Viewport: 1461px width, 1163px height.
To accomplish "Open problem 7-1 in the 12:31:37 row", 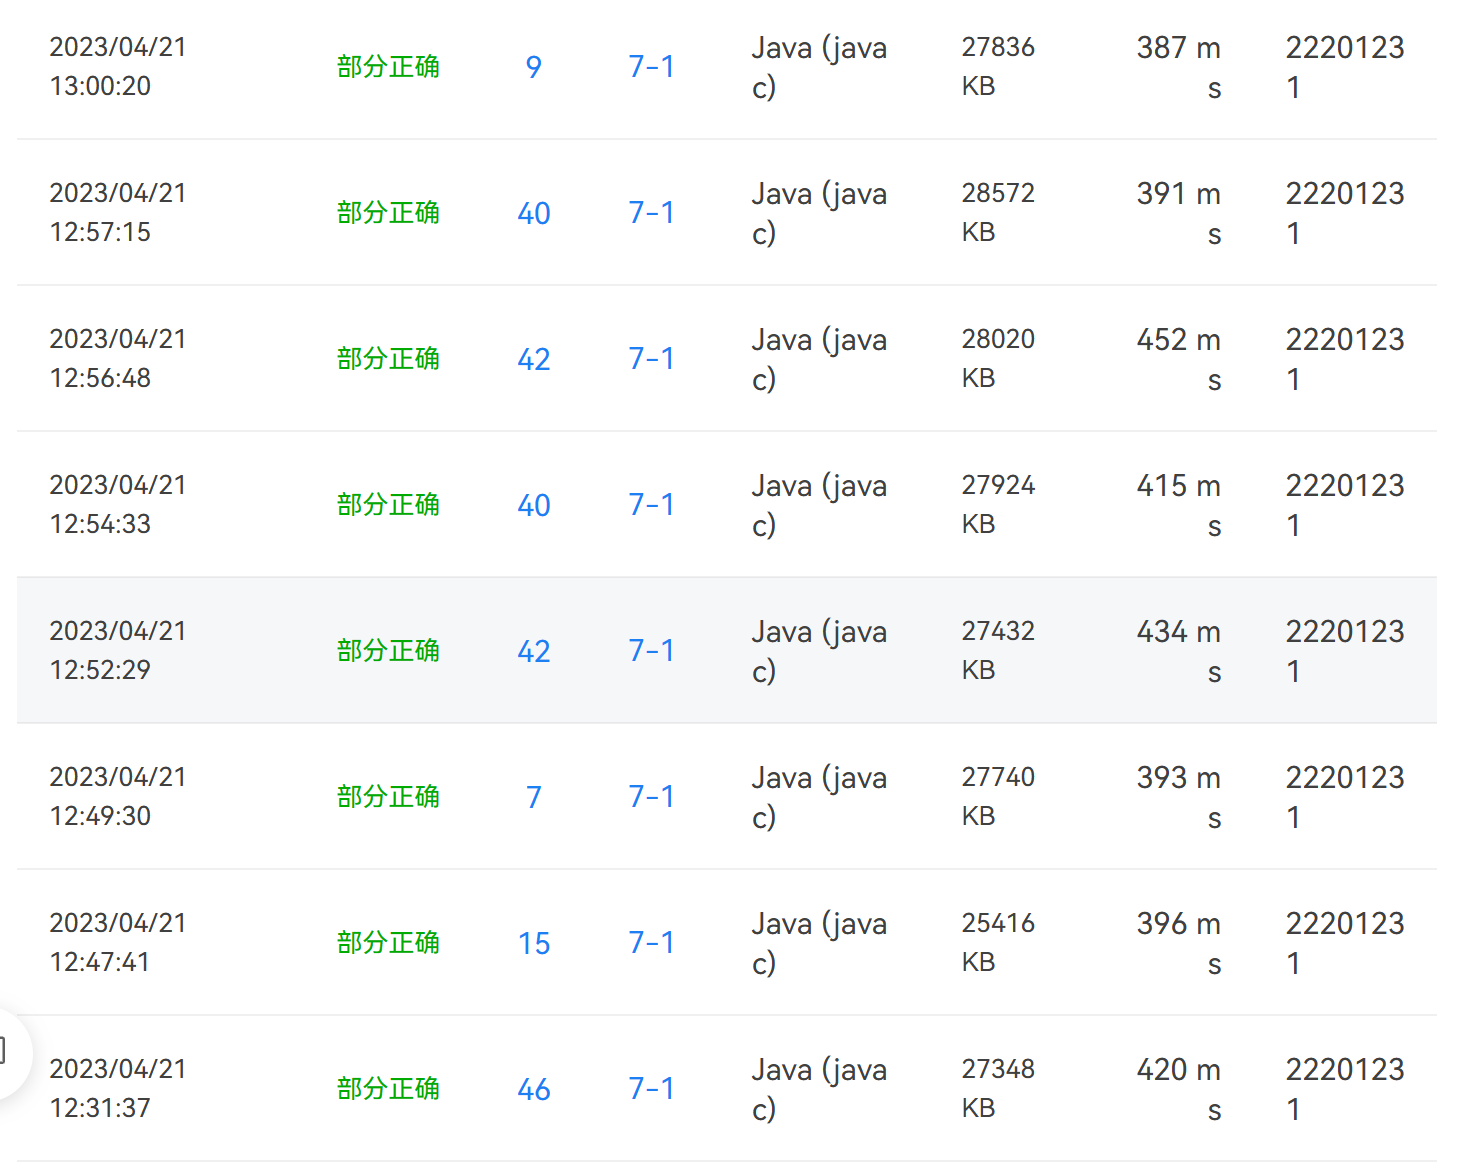I will [x=651, y=1089].
